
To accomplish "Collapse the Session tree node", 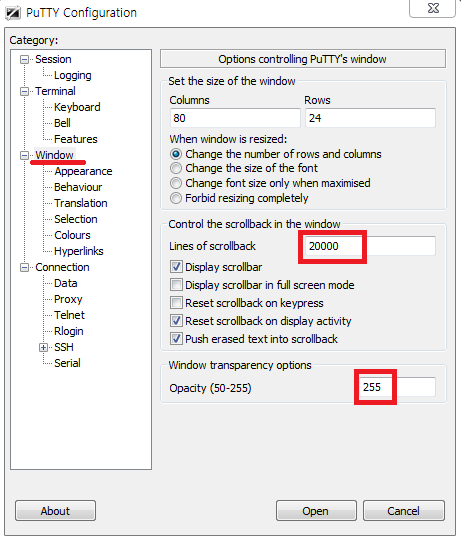I will point(24,59).
